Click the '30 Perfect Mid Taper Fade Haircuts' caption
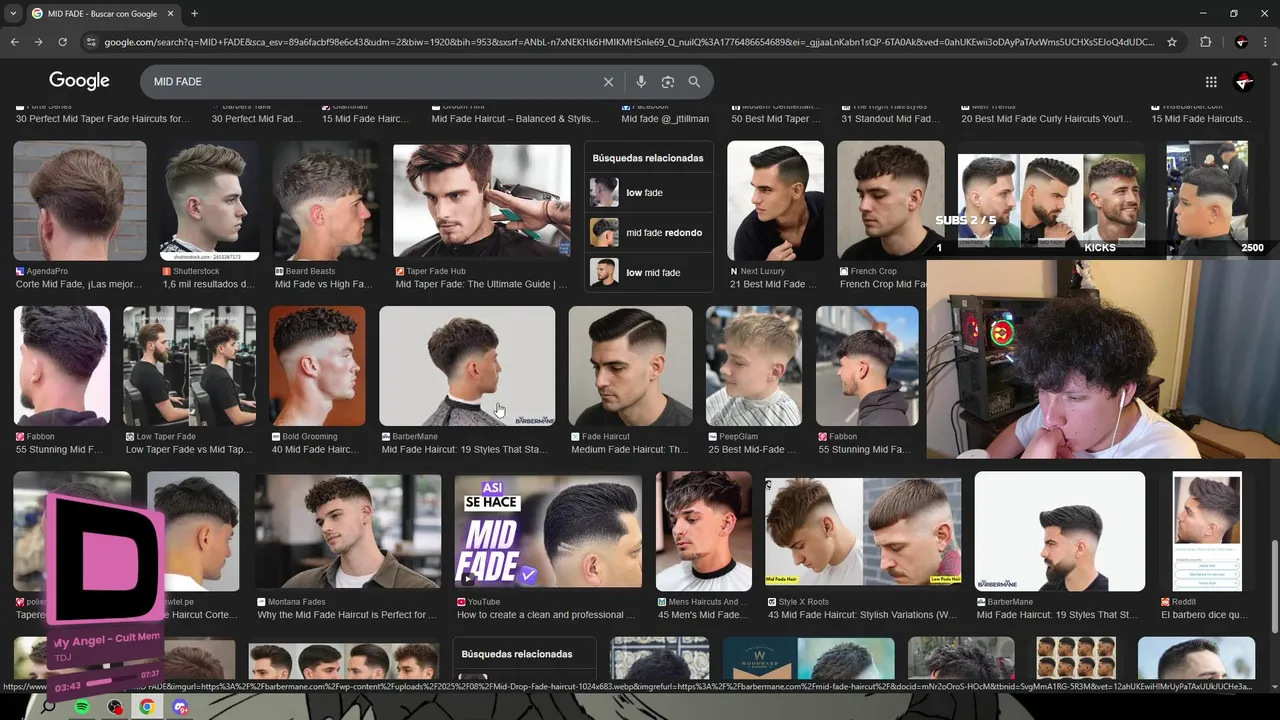Screen dimensions: 1280x720 (102, 119)
